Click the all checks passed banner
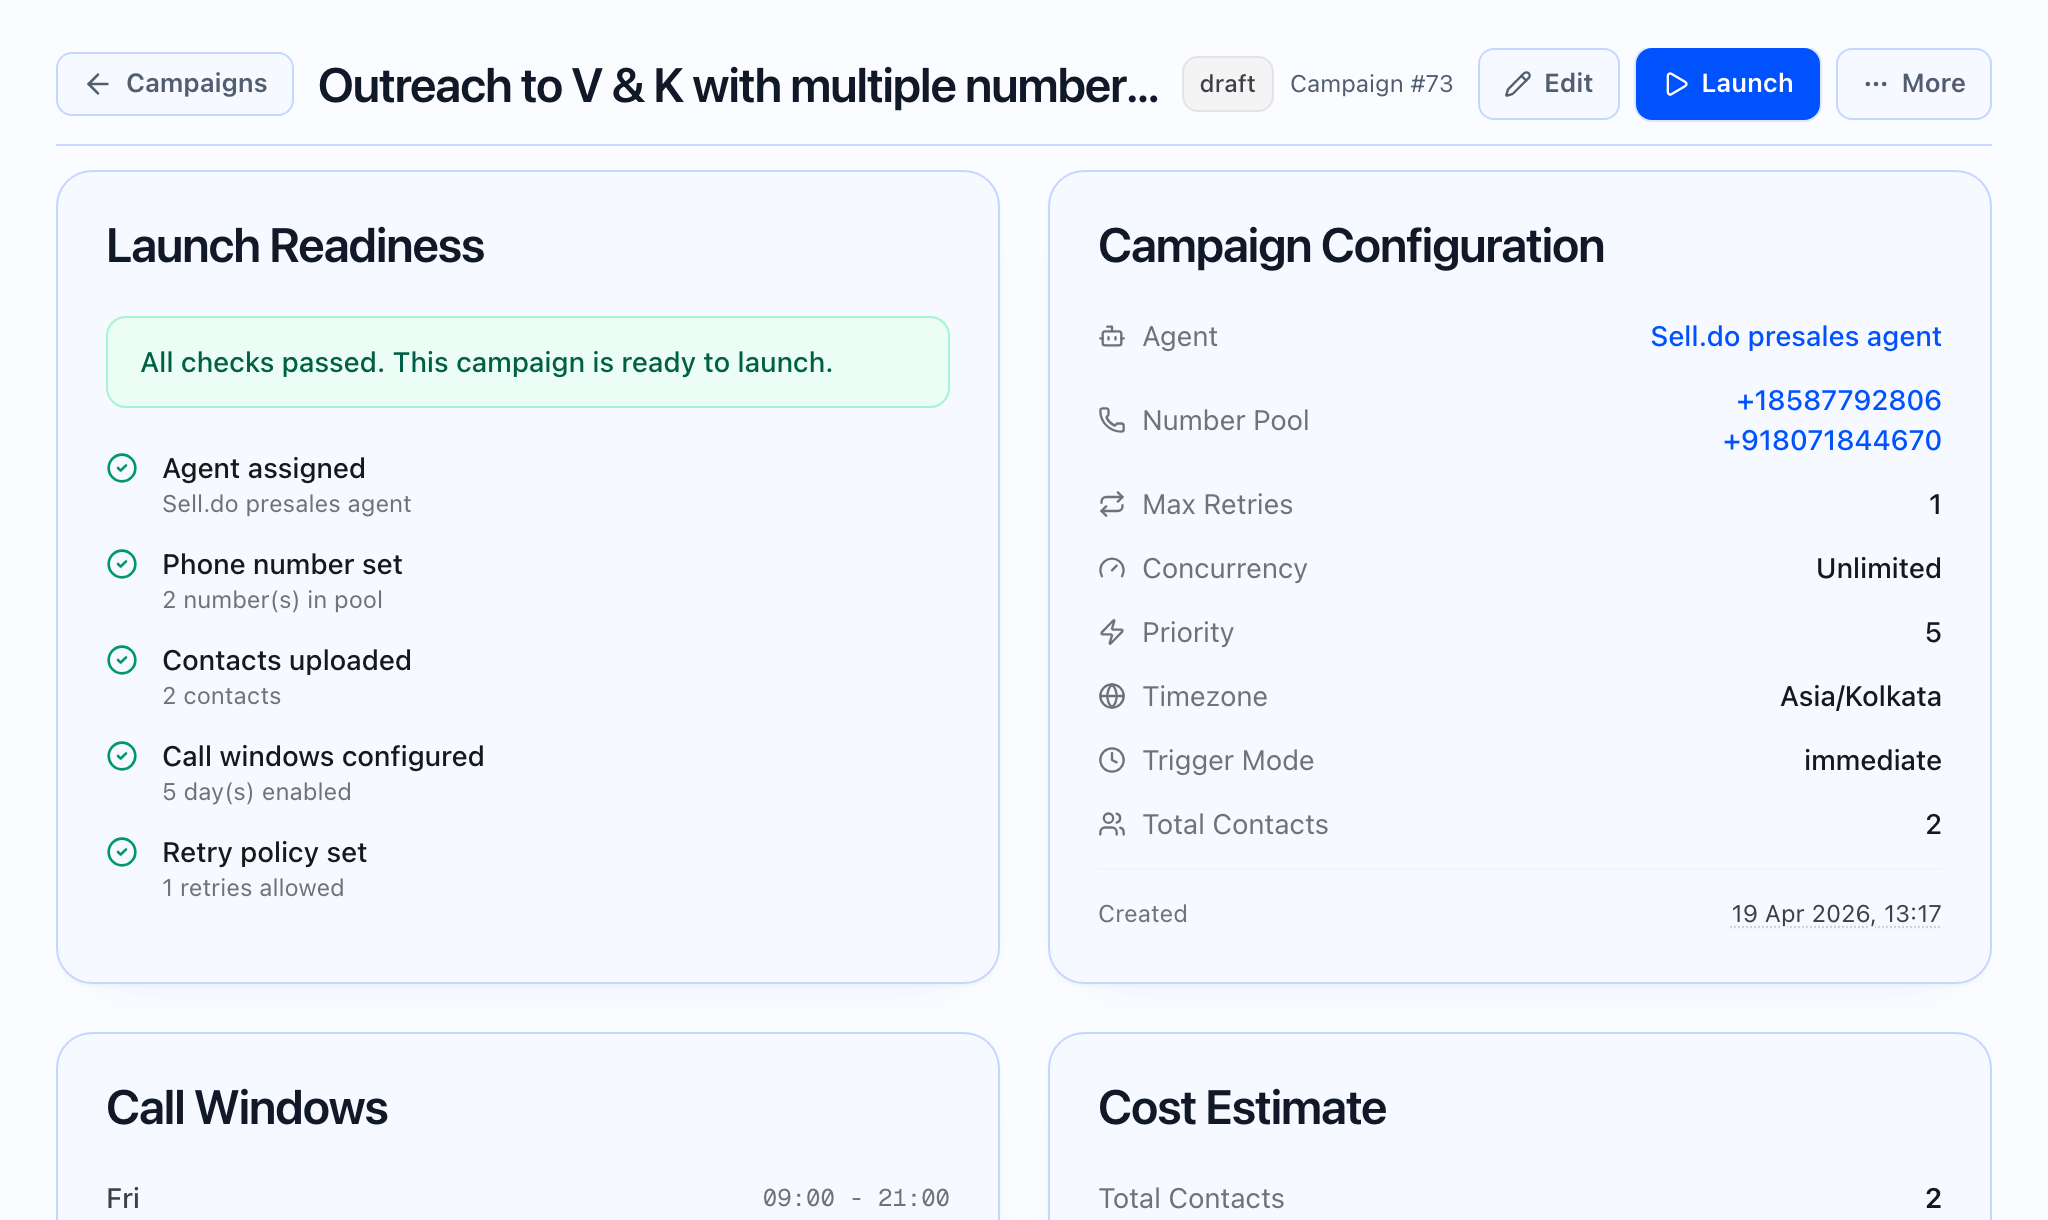 click(528, 362)
